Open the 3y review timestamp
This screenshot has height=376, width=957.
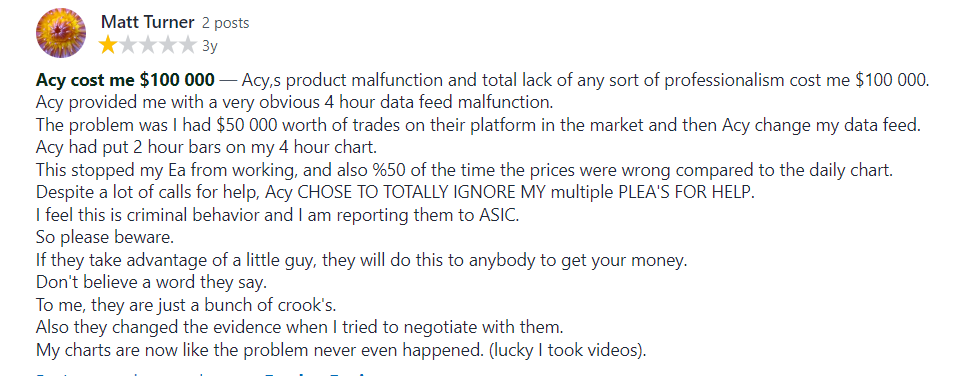[x=209, y=46]
